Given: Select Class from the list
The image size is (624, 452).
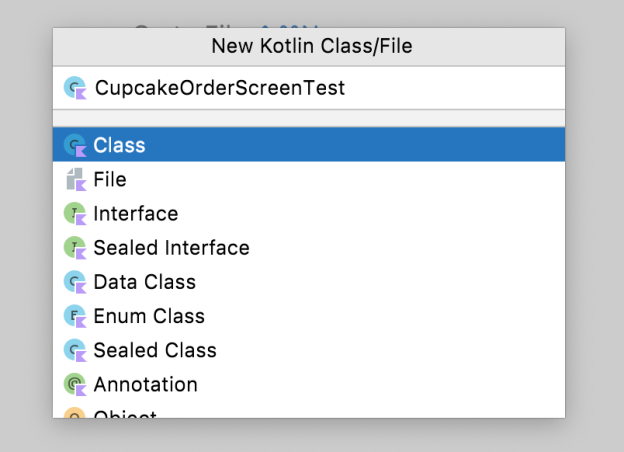Looking at the screenshot, I should pyautogui.click(x=120, y=145).
